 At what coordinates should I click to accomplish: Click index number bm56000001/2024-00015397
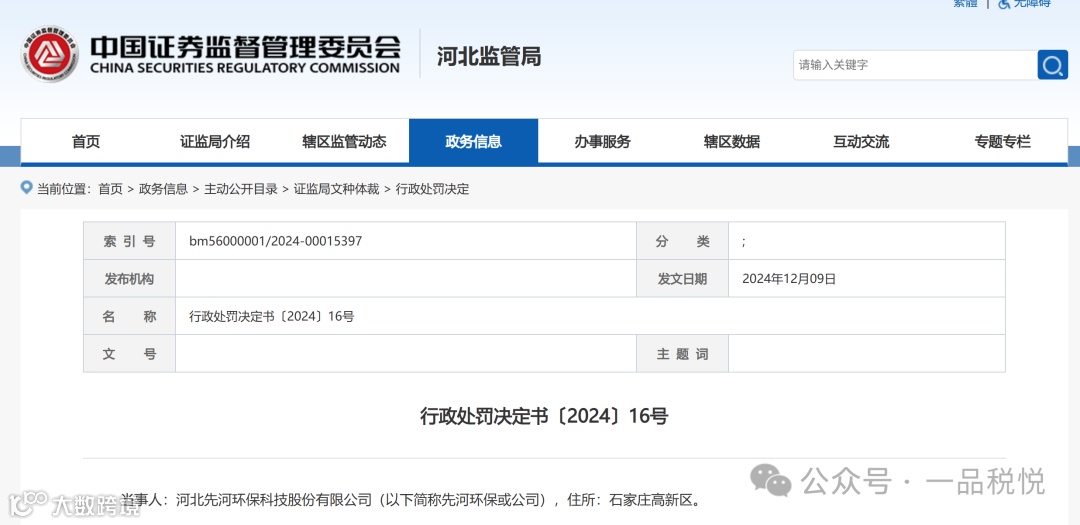[x=276, y=241]
